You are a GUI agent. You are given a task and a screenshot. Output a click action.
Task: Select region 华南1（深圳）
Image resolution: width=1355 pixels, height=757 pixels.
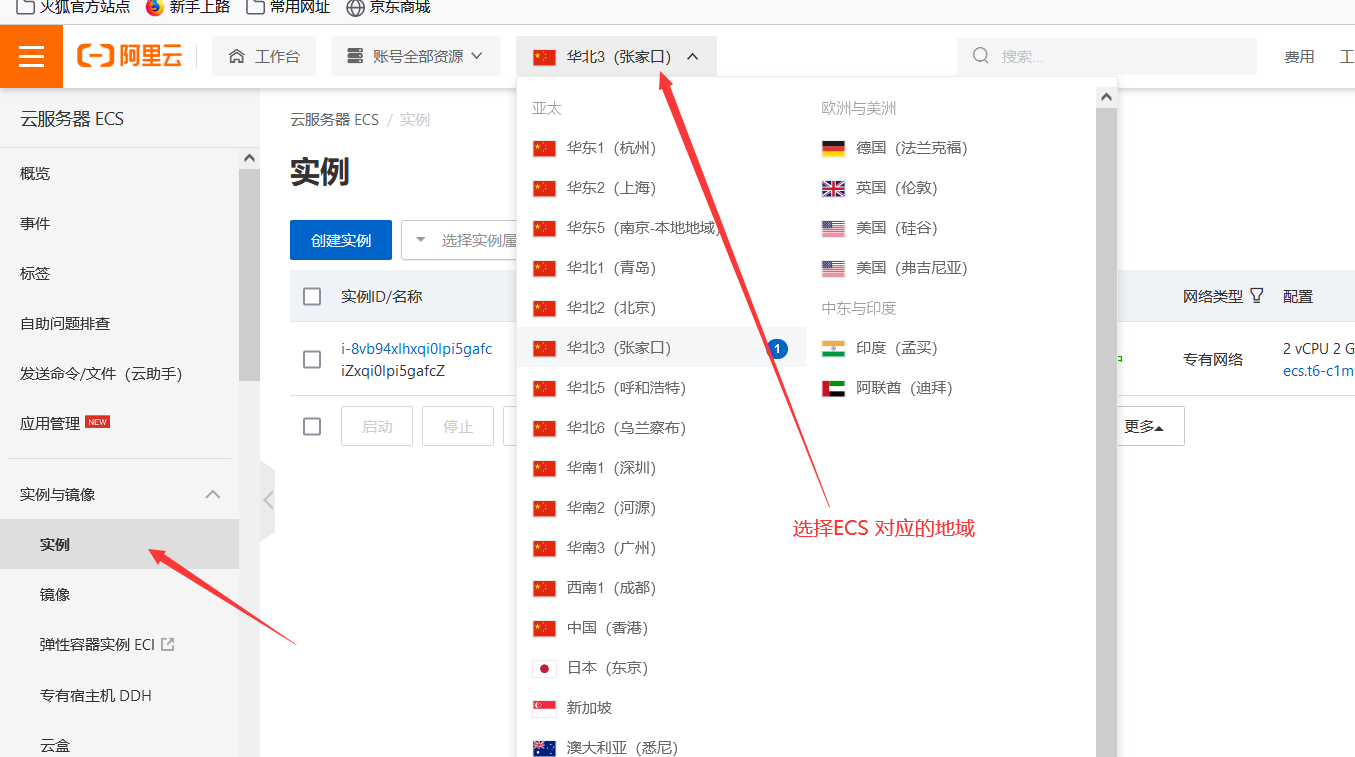click(x=661, y=468)
